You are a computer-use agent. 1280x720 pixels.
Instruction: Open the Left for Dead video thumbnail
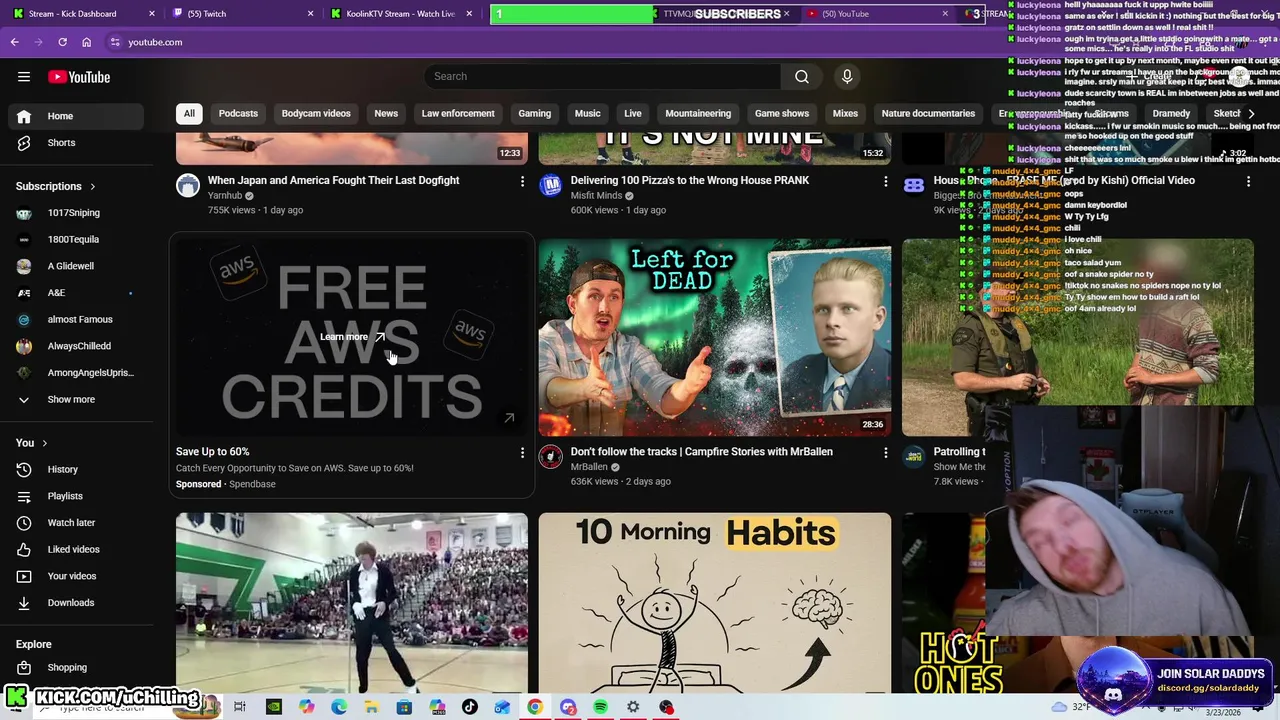click(715, 337)
